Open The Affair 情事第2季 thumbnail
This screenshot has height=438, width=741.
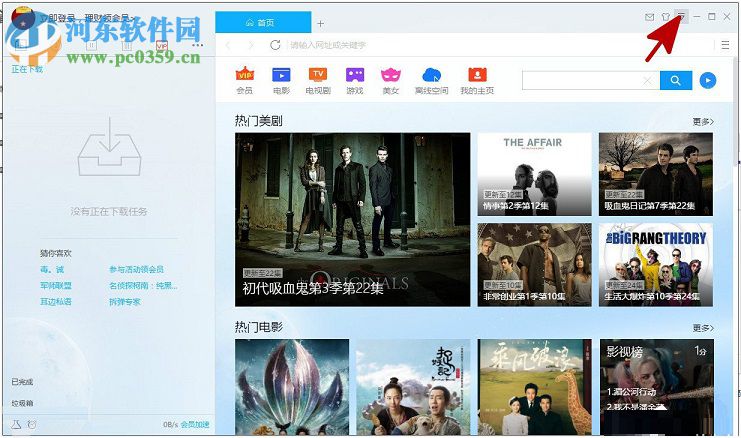[x=534, y=174]
